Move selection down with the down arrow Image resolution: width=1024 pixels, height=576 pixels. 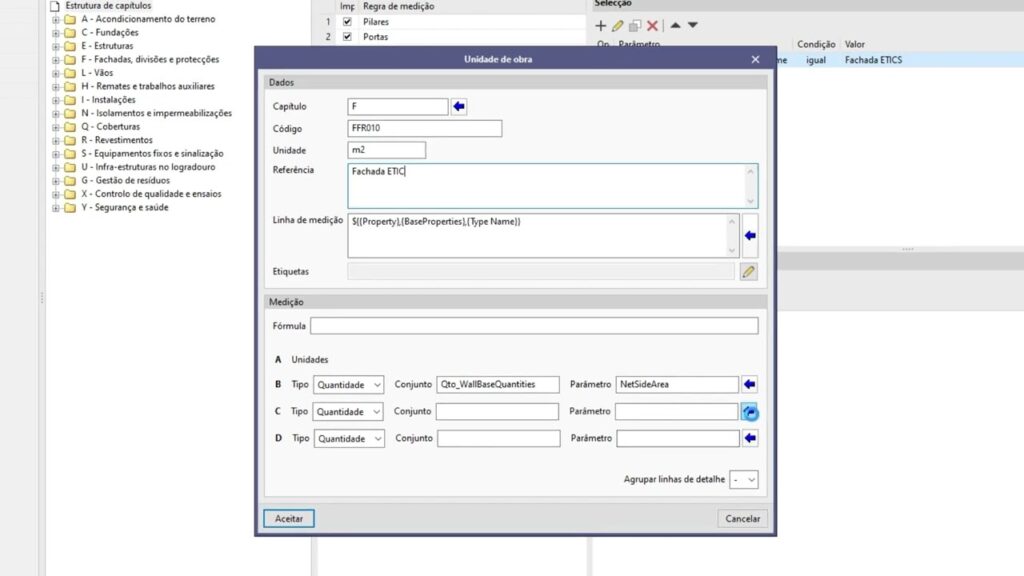[x=693, y=25]
